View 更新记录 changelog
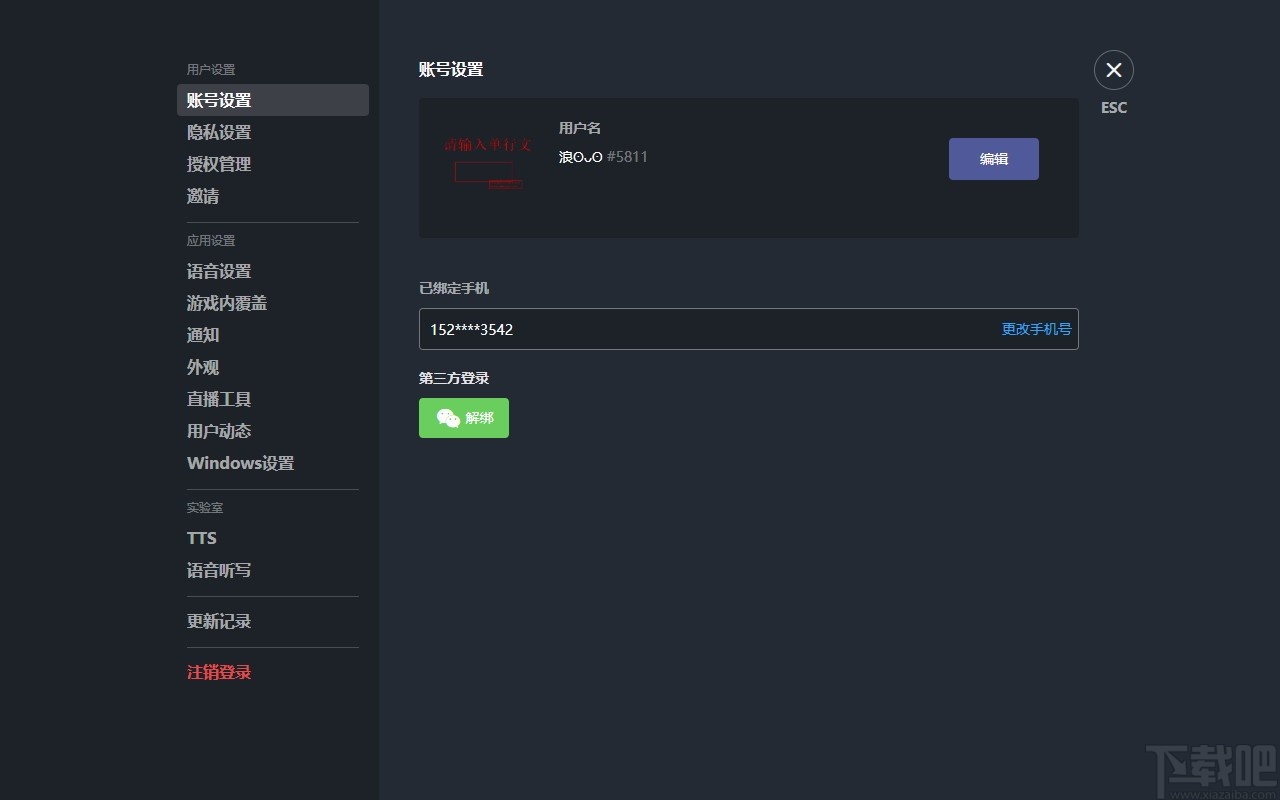The width and height of the screenshot is (1280, 800). click(x=273, y=621)
